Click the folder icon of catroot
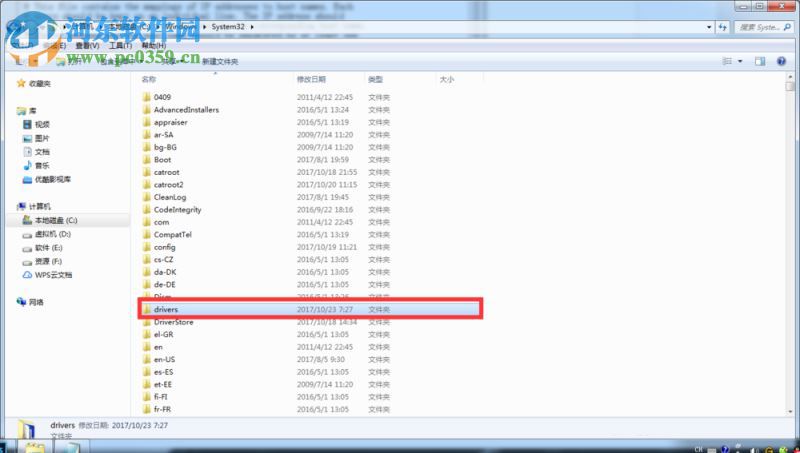800x453 pixels. click(x=147, y=172)
